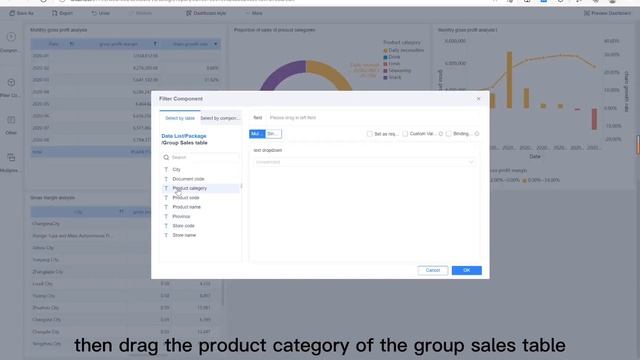Click the field list vertical scrollbar handle
The image size is (640, 360).
coord(241,186)
